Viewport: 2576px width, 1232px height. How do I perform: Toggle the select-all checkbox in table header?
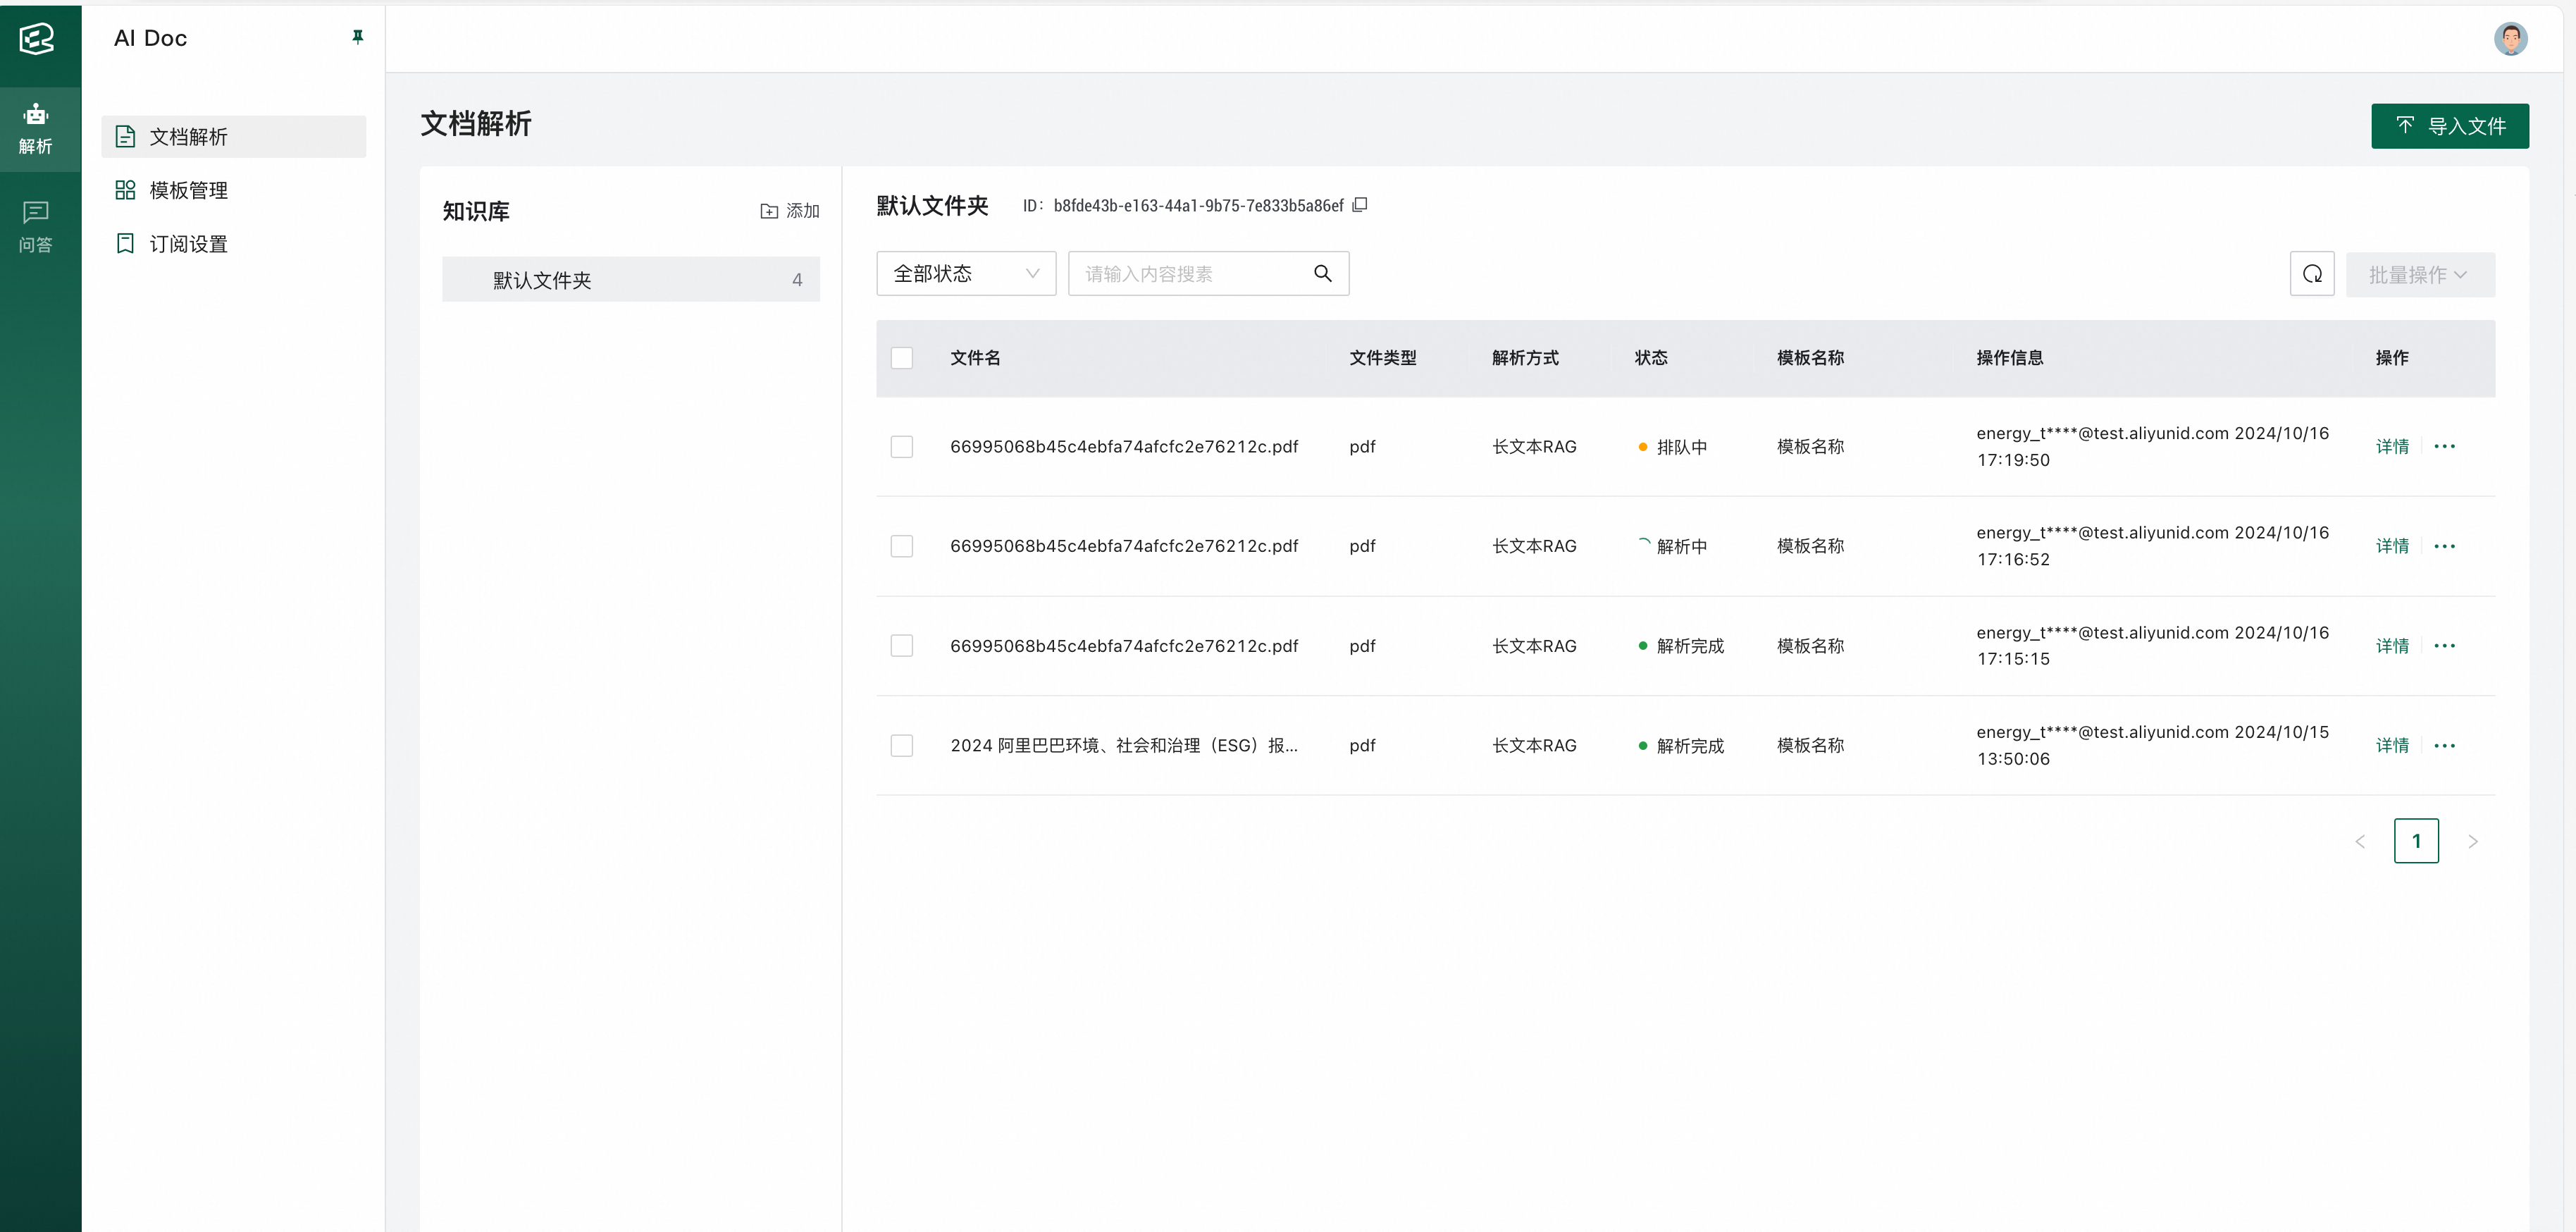902,358
